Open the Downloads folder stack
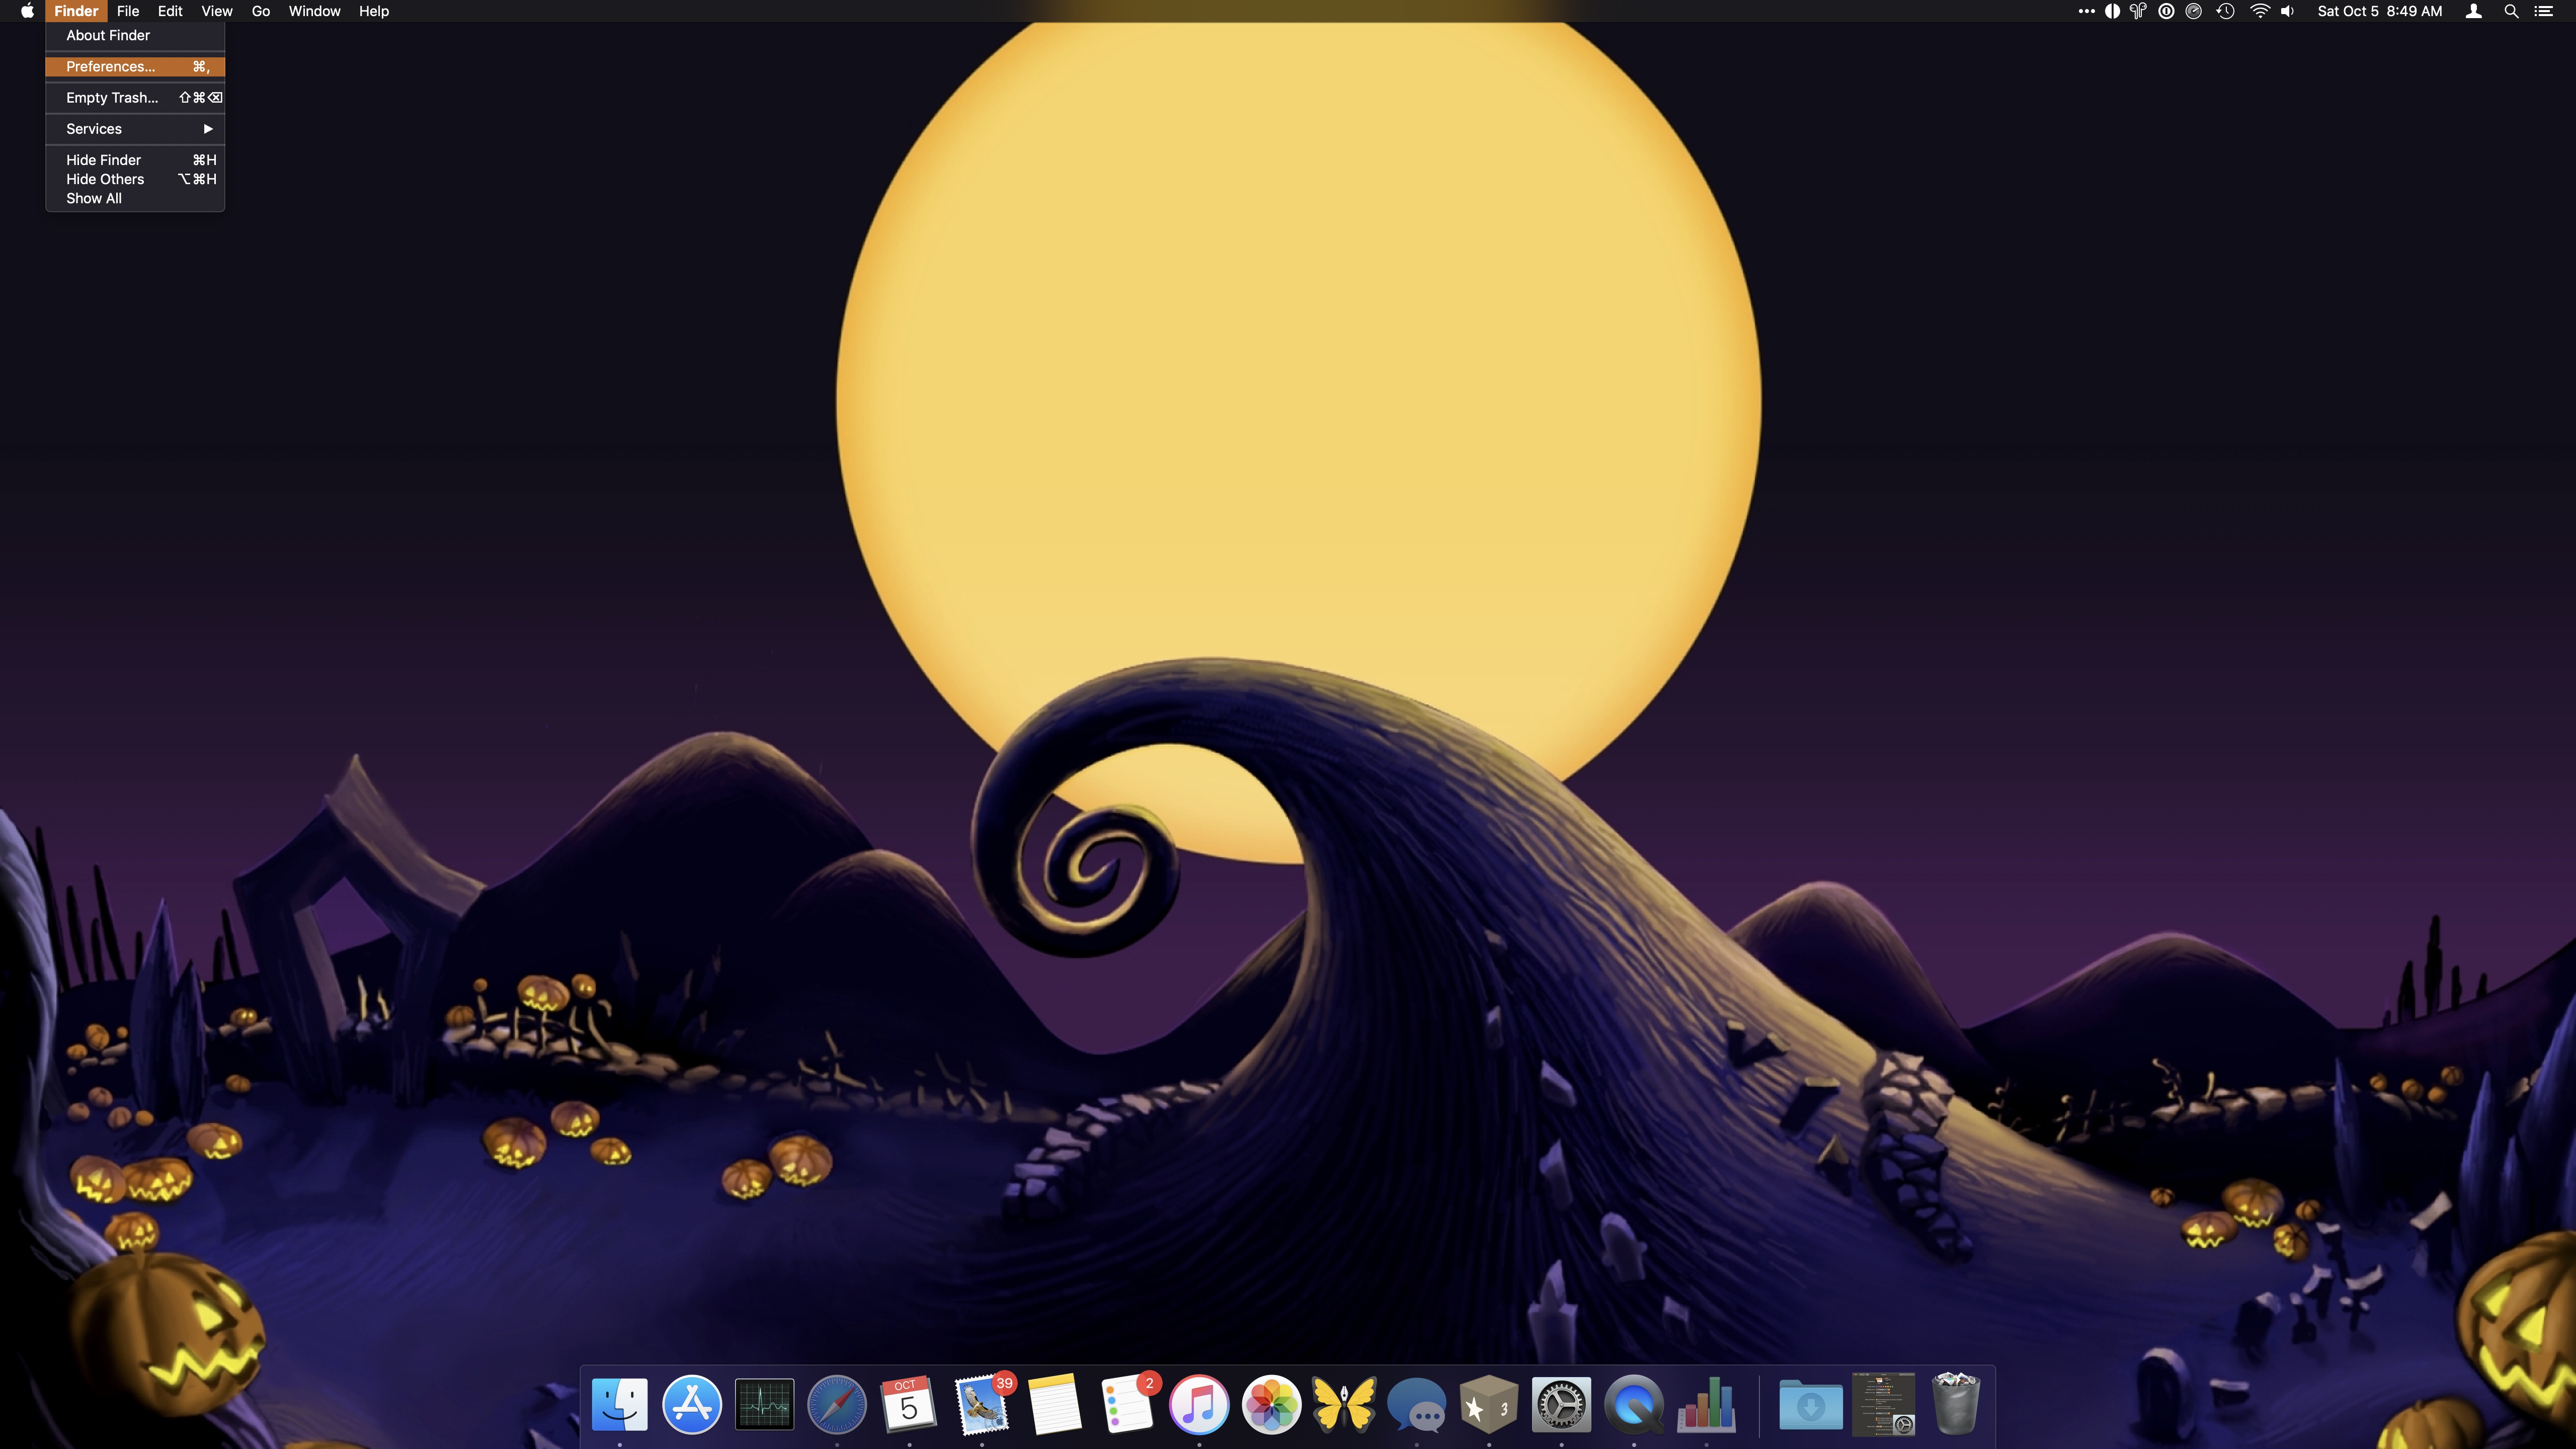 [x=1811, y=1404]
